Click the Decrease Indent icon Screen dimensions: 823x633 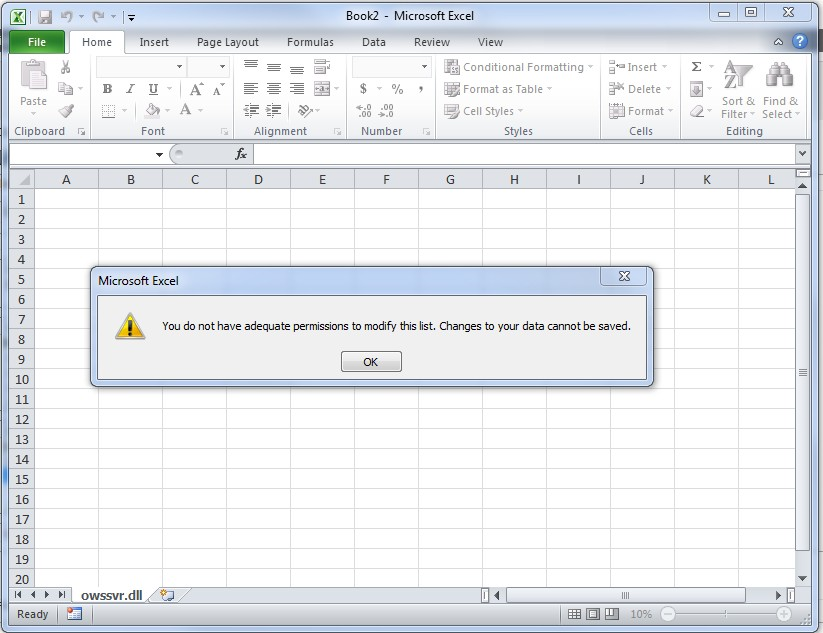(x=251, y=110)
